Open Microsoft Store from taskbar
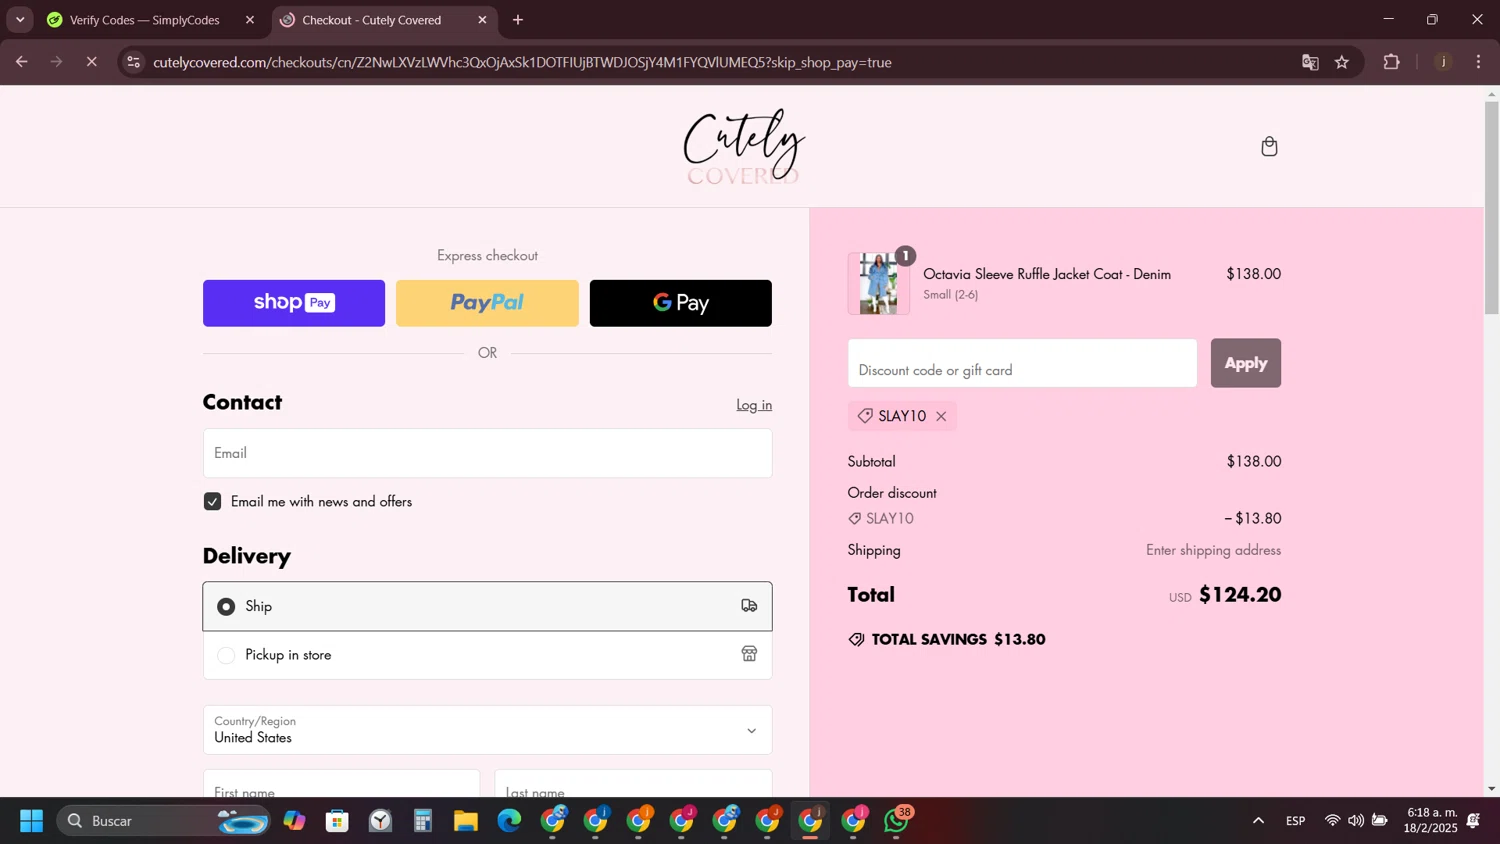Image resolution: width=1500 pixels, height=844 pixels. coord(337,821)
